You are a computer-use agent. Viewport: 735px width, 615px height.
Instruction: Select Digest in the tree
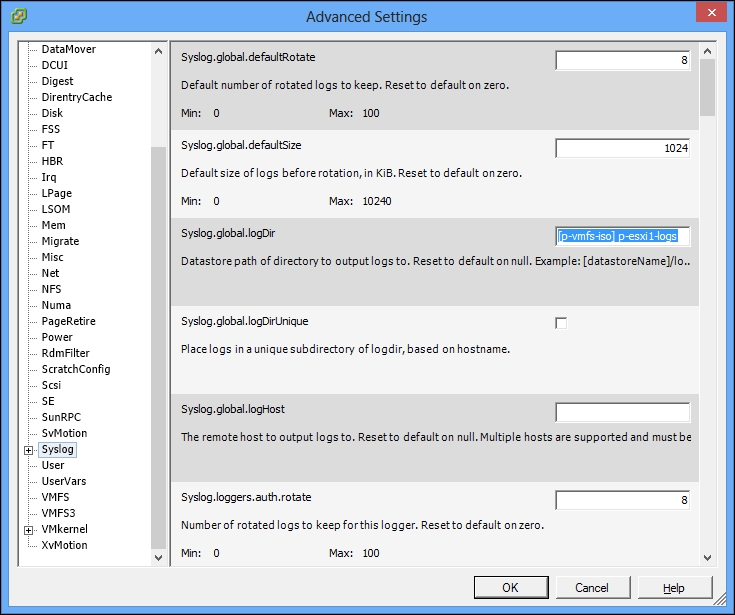click(x=57, y=81)
